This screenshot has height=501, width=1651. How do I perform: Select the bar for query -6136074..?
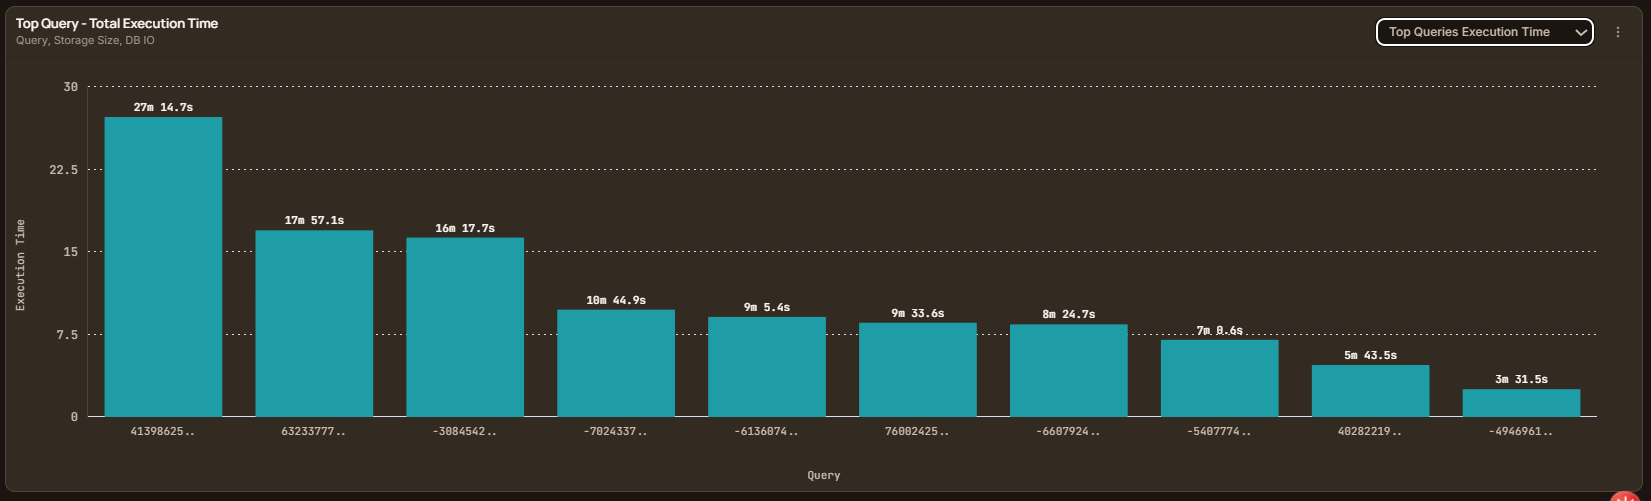(x=767, y=367)
